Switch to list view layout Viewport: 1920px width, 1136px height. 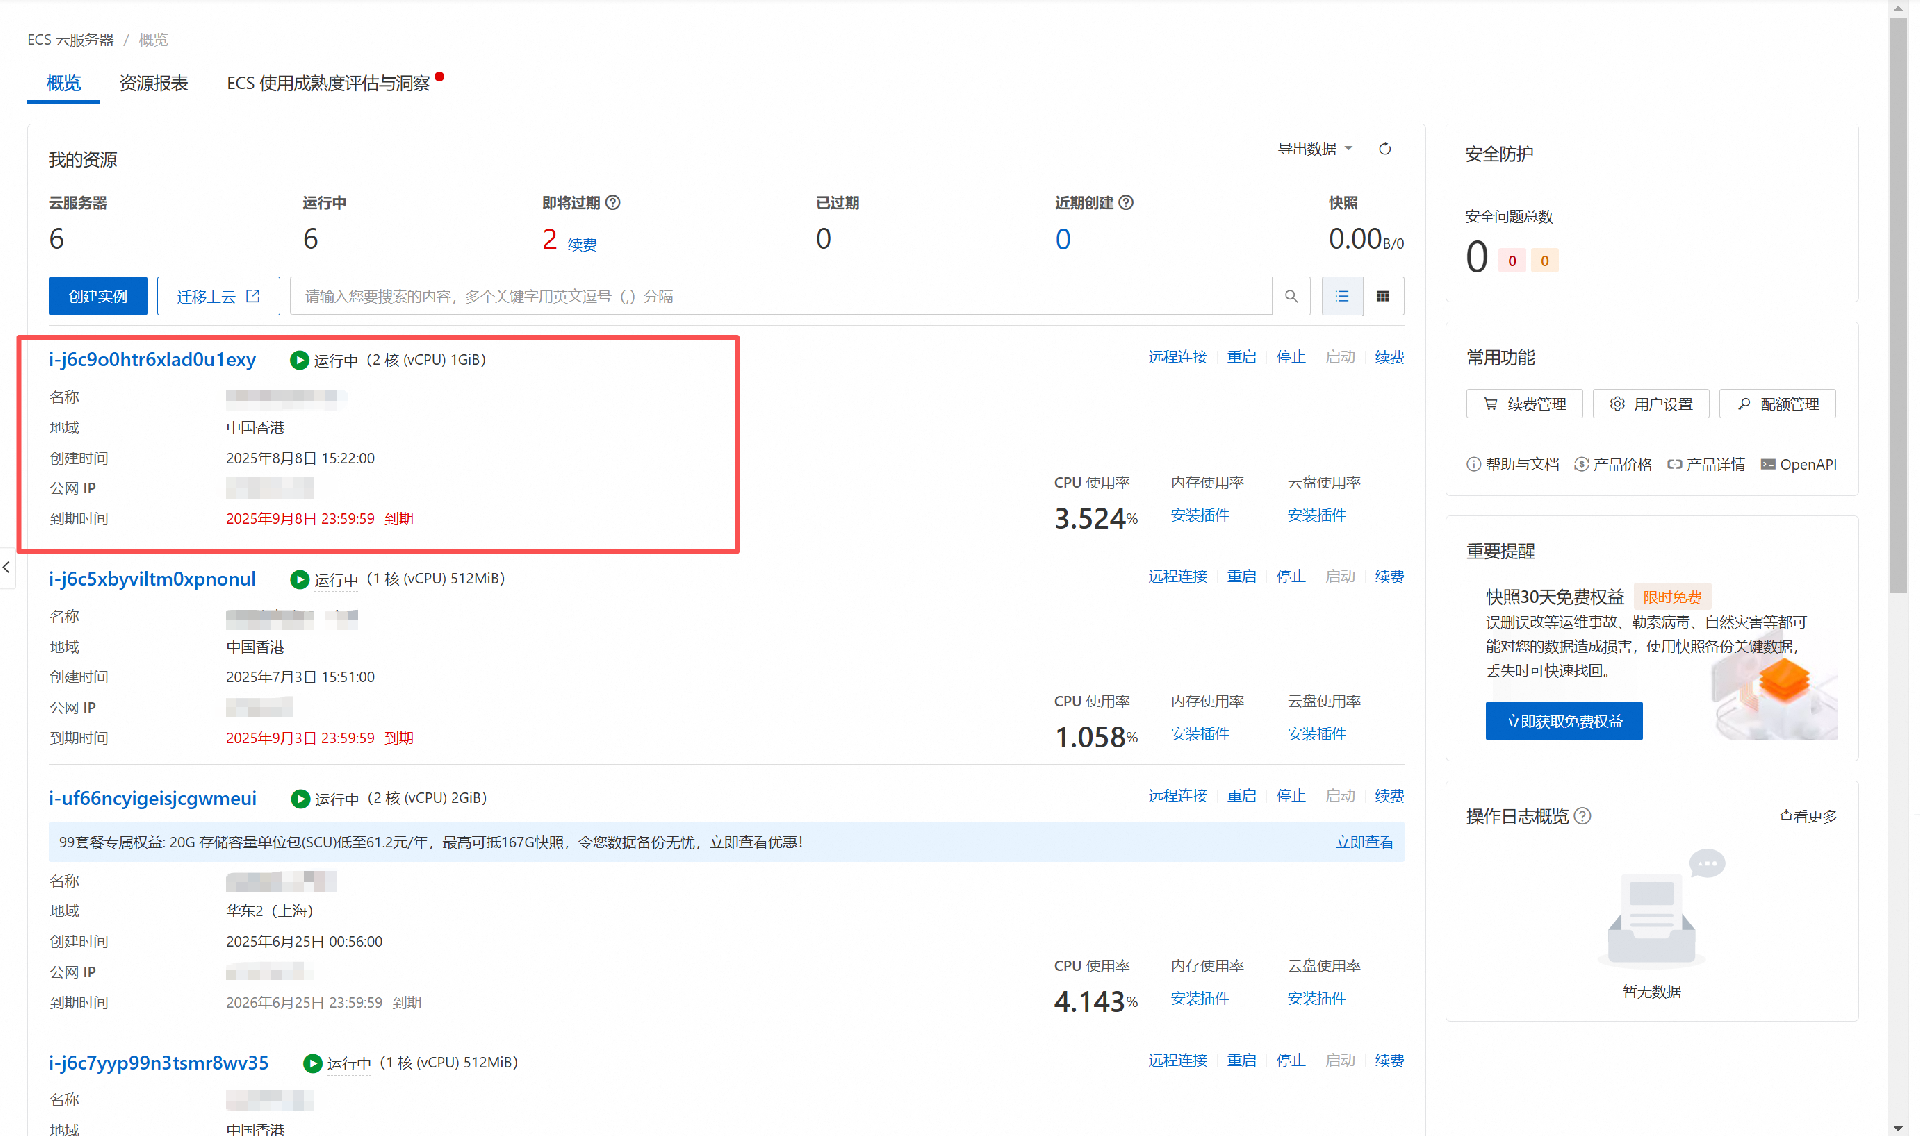click(1342, 297)
